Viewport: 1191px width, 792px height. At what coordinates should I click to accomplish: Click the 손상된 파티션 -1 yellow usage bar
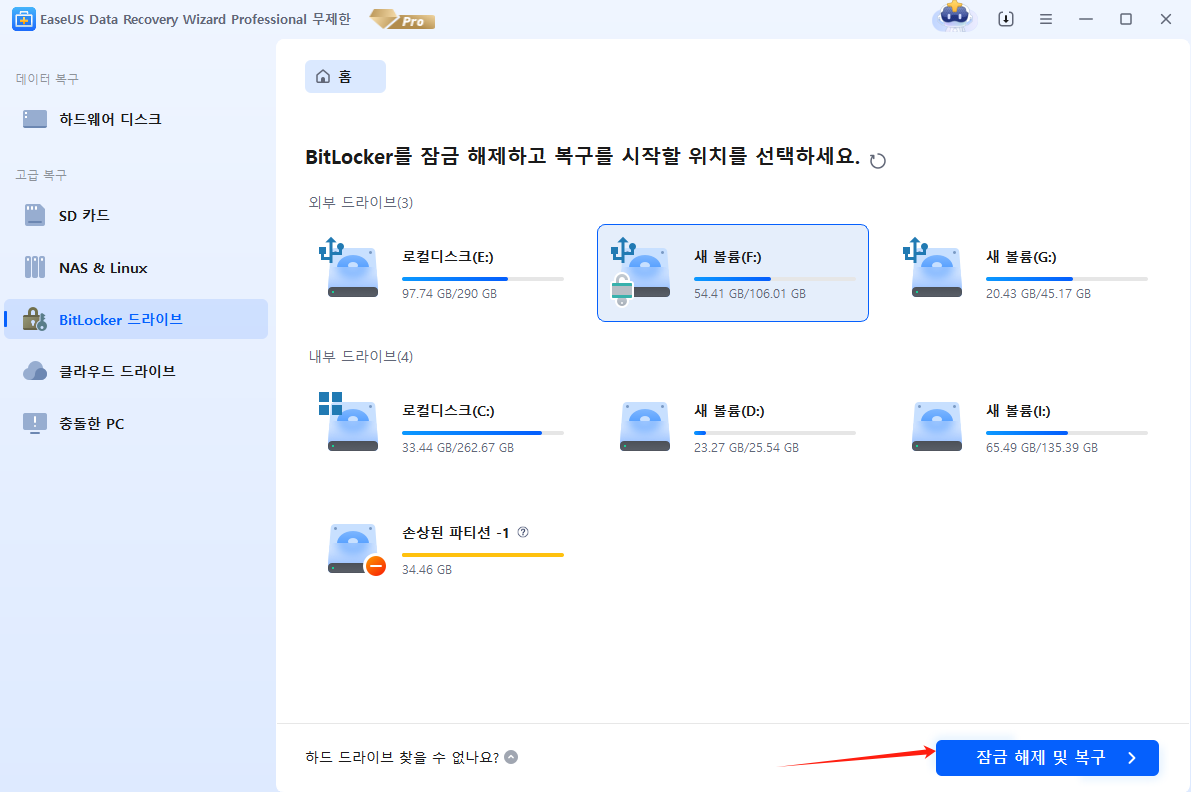[x=483, y=555]
